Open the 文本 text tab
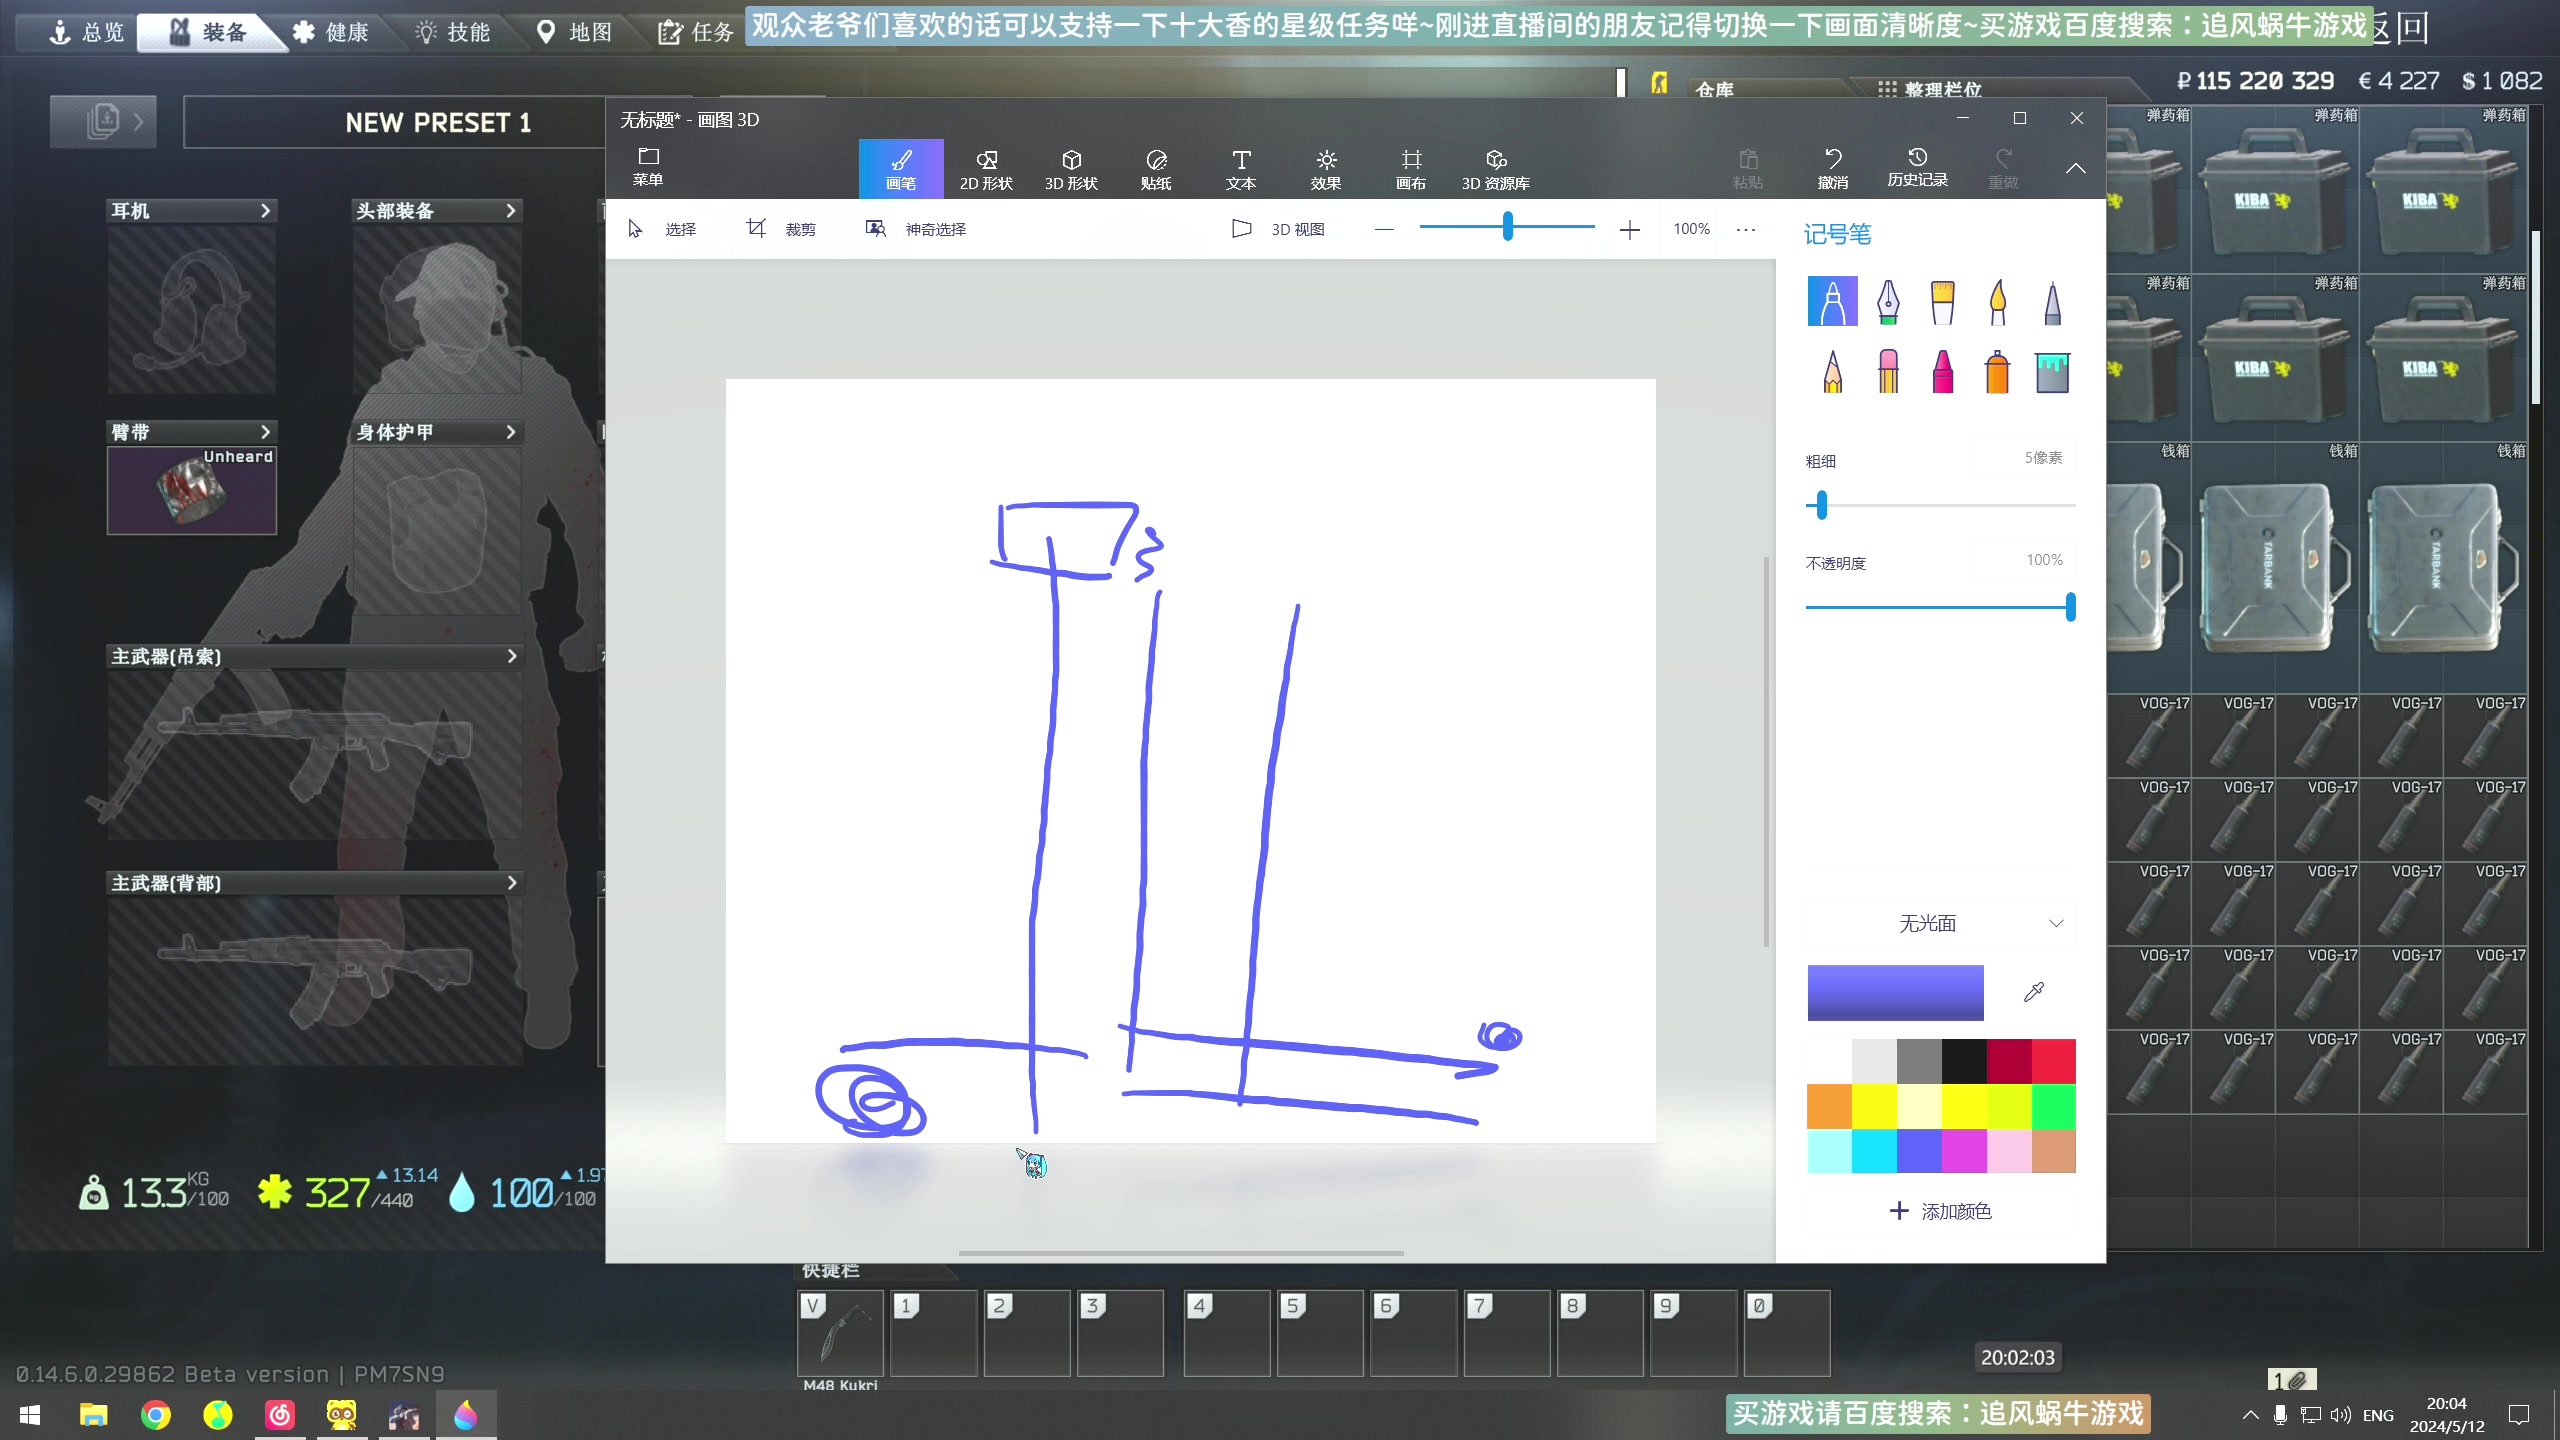2560x1440 pixels. click(1241, 168)
